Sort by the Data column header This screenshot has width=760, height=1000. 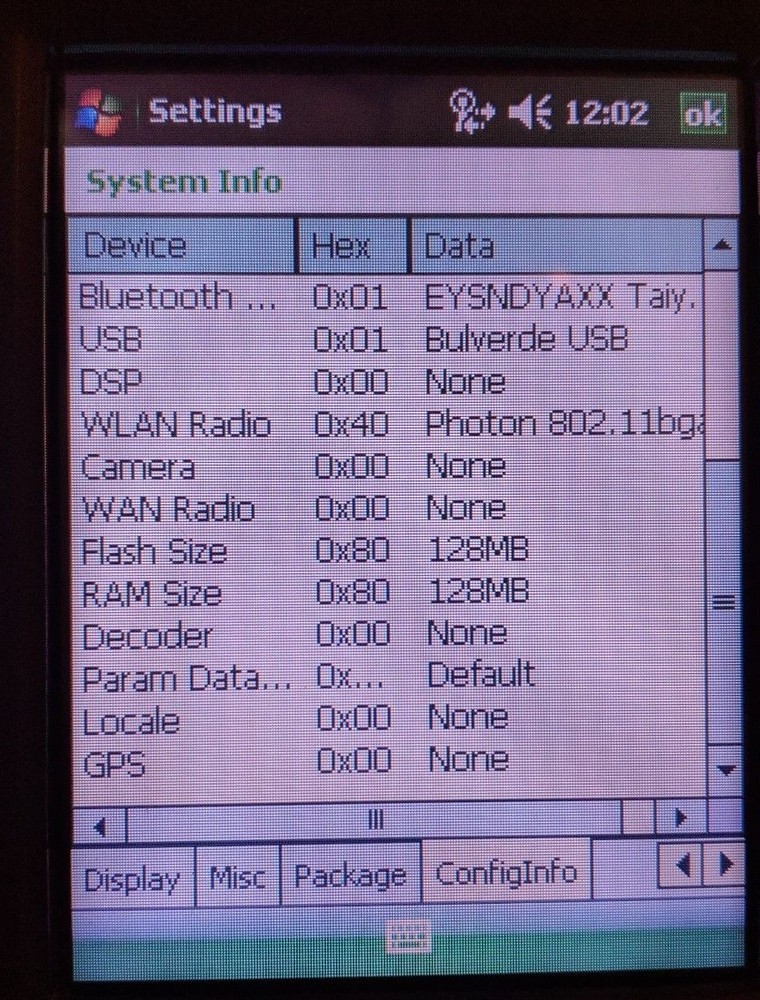point(557,246)
